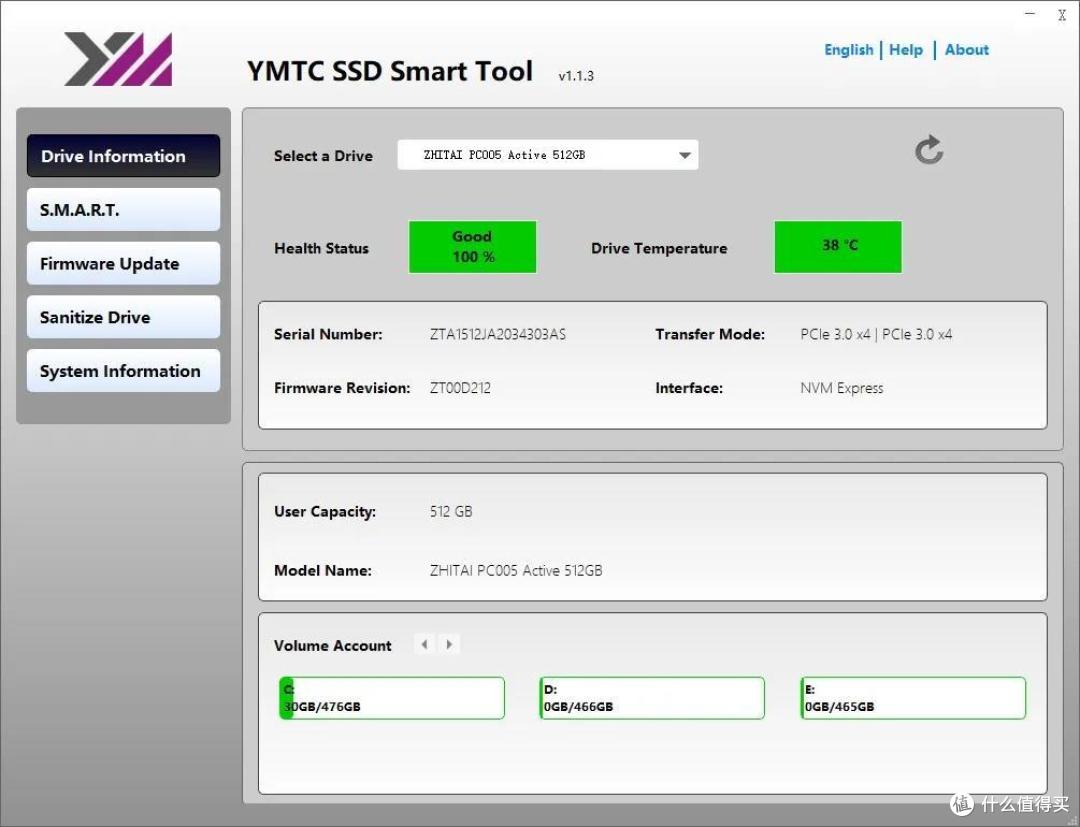
Task: Click the 38 °C temperature box
Action: pos(838,247)
